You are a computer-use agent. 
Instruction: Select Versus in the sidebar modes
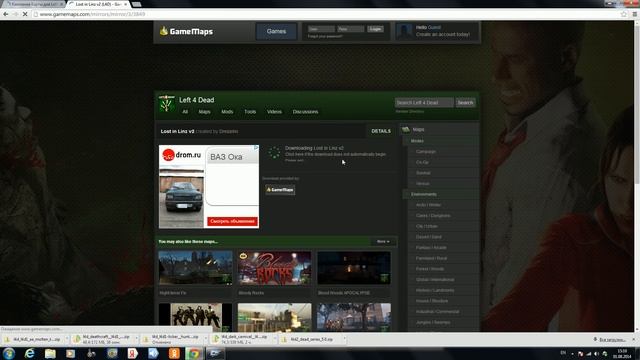tap(422, 184)
